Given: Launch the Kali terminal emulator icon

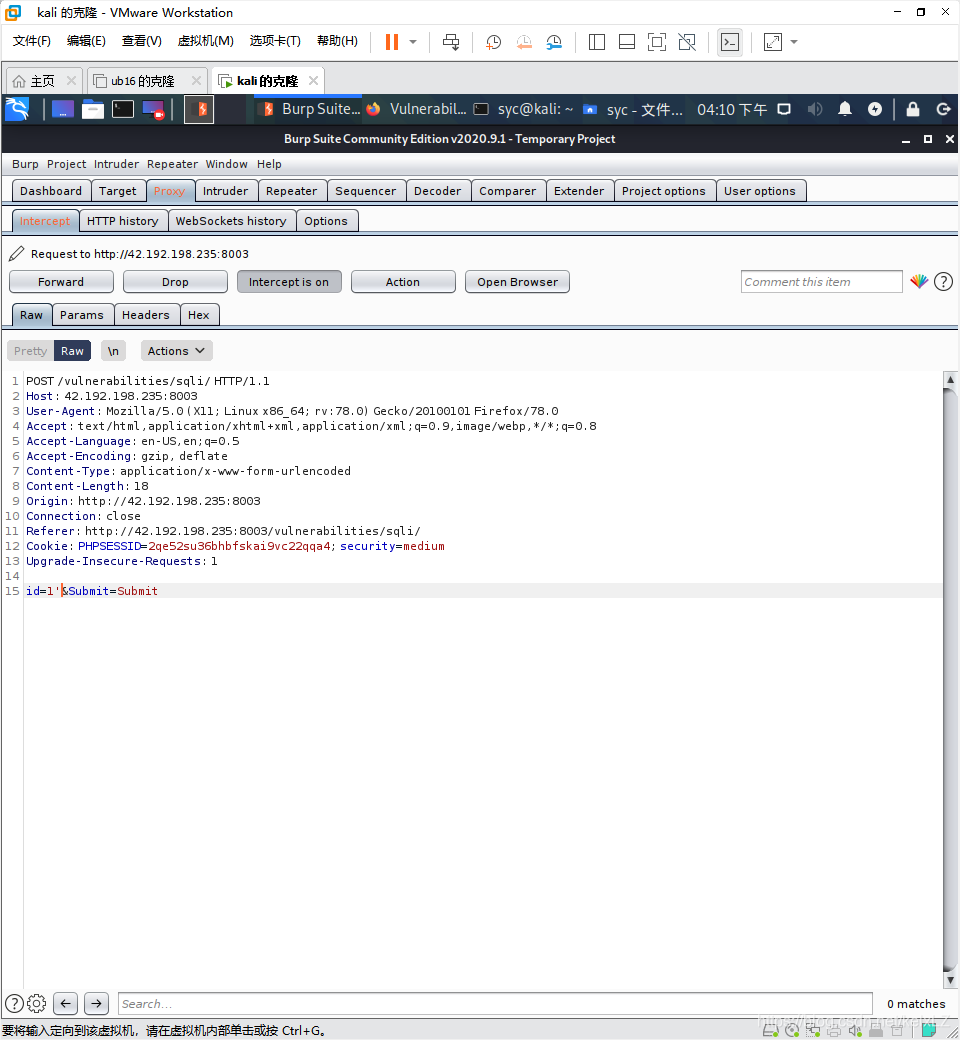Looking at the screenshot, I should click(123, 109).
